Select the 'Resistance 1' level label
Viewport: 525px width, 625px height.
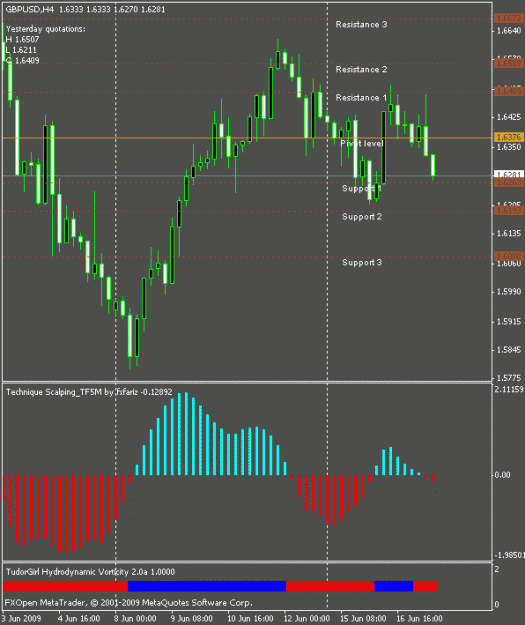(x=361, y=98)
